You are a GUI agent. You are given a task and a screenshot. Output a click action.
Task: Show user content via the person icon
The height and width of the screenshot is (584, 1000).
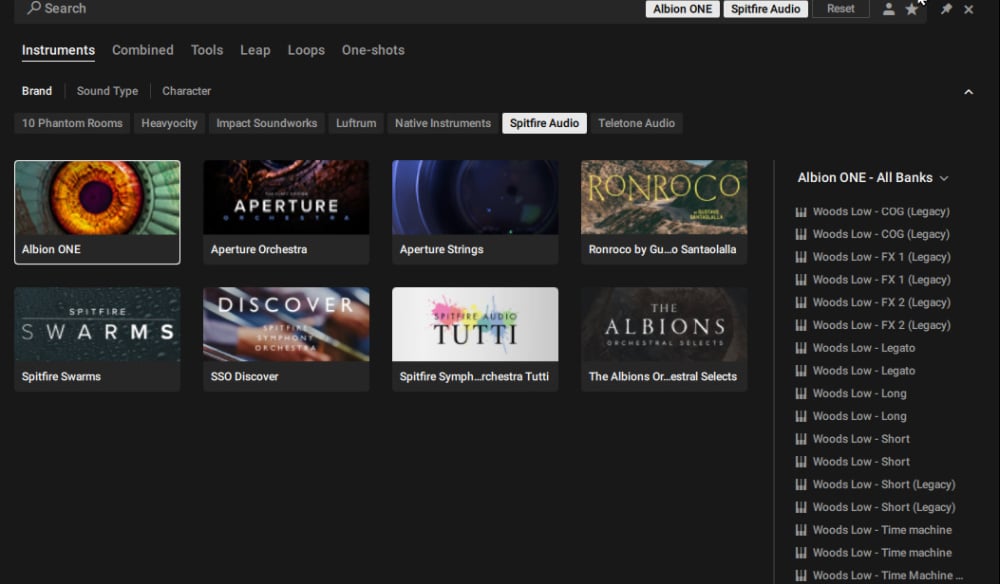coord(888,9)
